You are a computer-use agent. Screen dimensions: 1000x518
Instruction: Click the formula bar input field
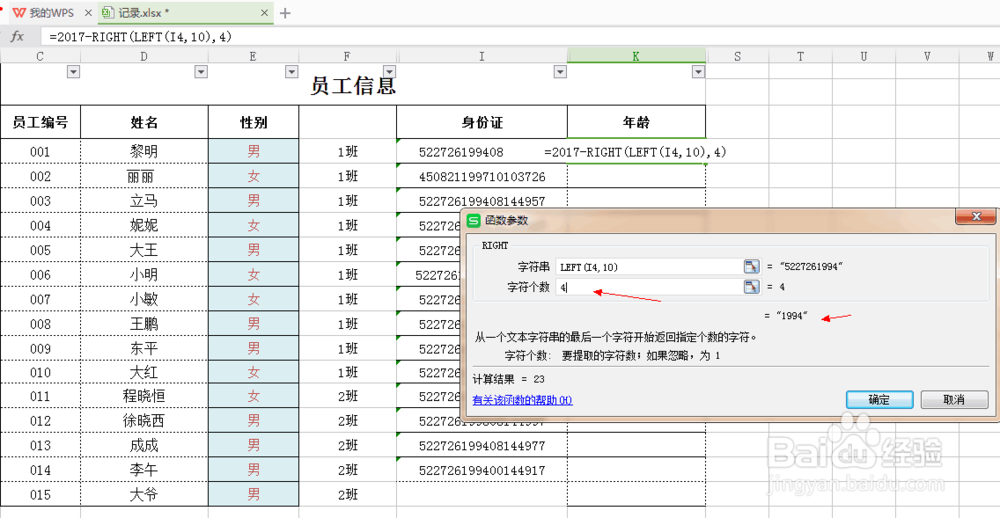[520, 37]
